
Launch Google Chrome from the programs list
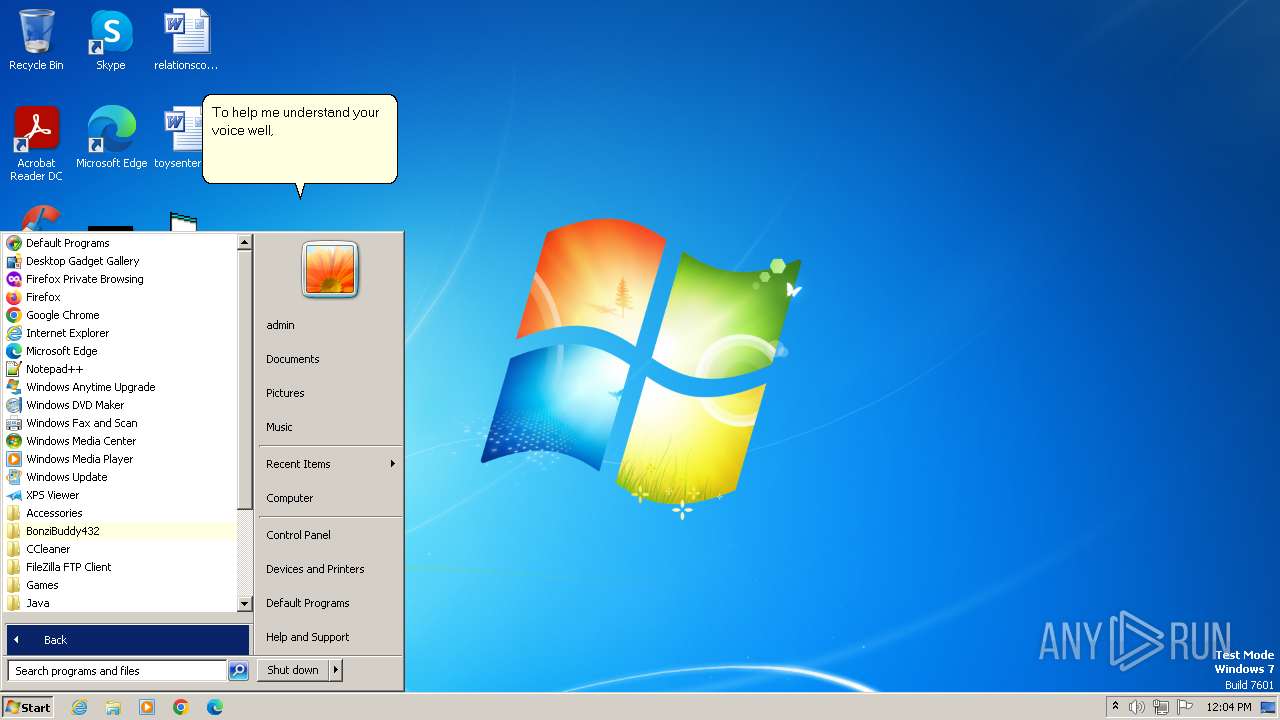pyautogui.click(x=121, y=315)
